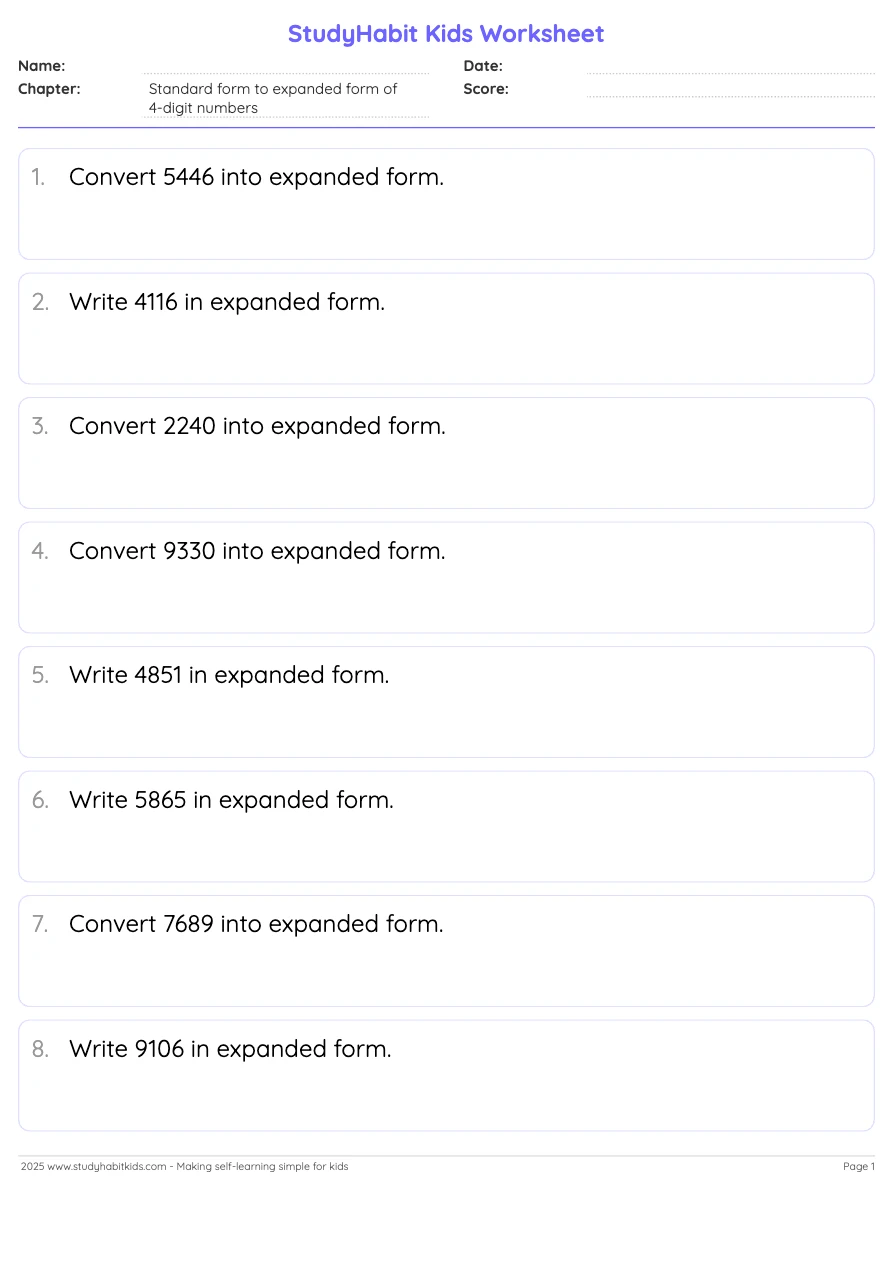
Task: Click the answer area for question 8
Action: tap(446, 1097)
